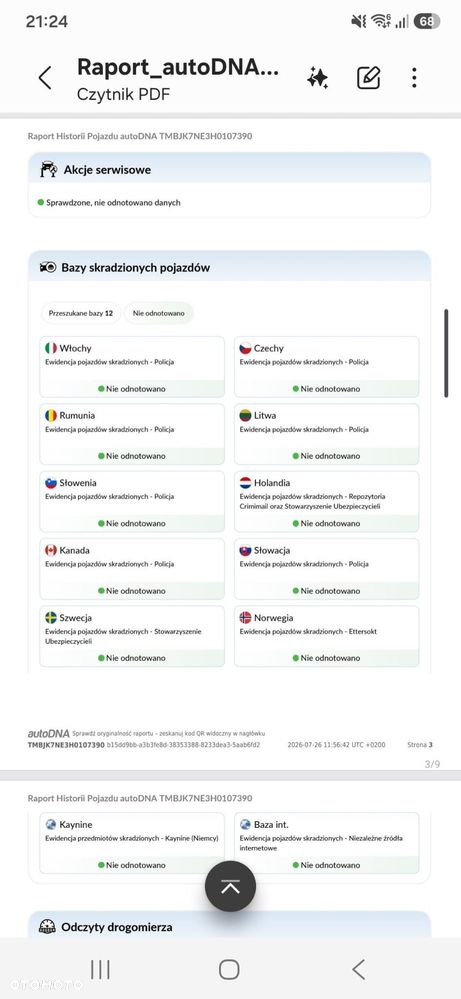Open the three-dot overflow menu

pos(414,78)
